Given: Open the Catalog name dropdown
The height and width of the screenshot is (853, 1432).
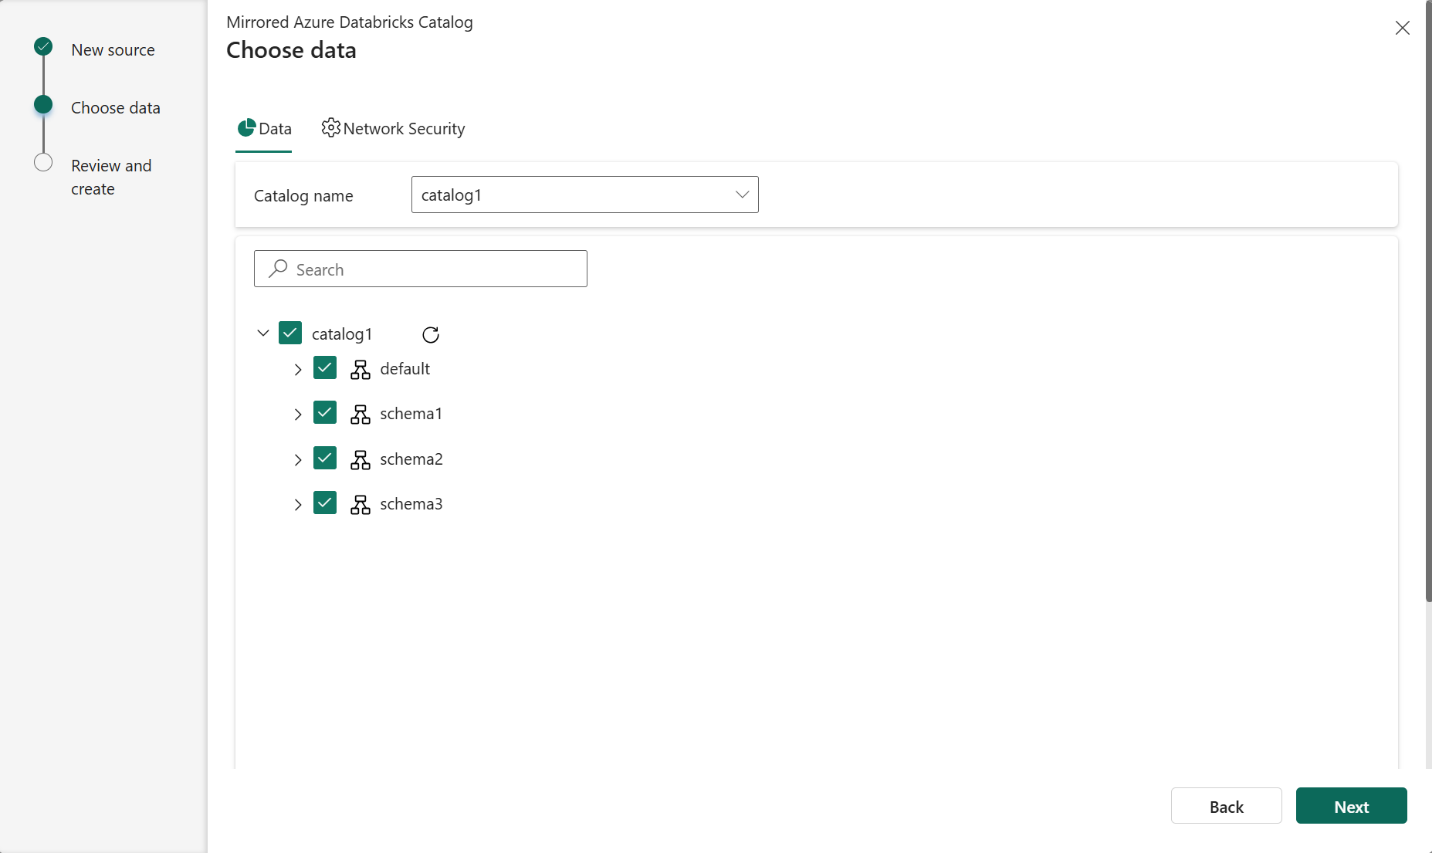Looking at the screenshot, I should pyautogui.click(x=584, y=194).
